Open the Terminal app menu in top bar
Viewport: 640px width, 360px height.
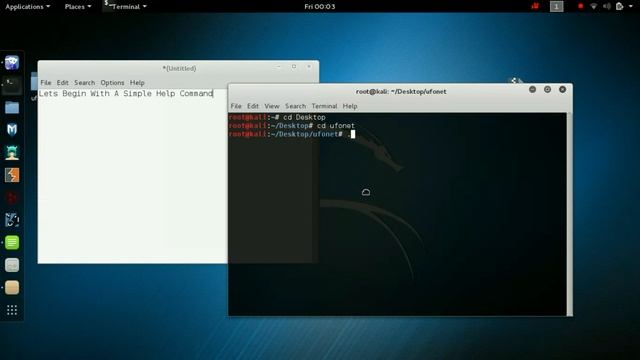[x=126, y=7]
